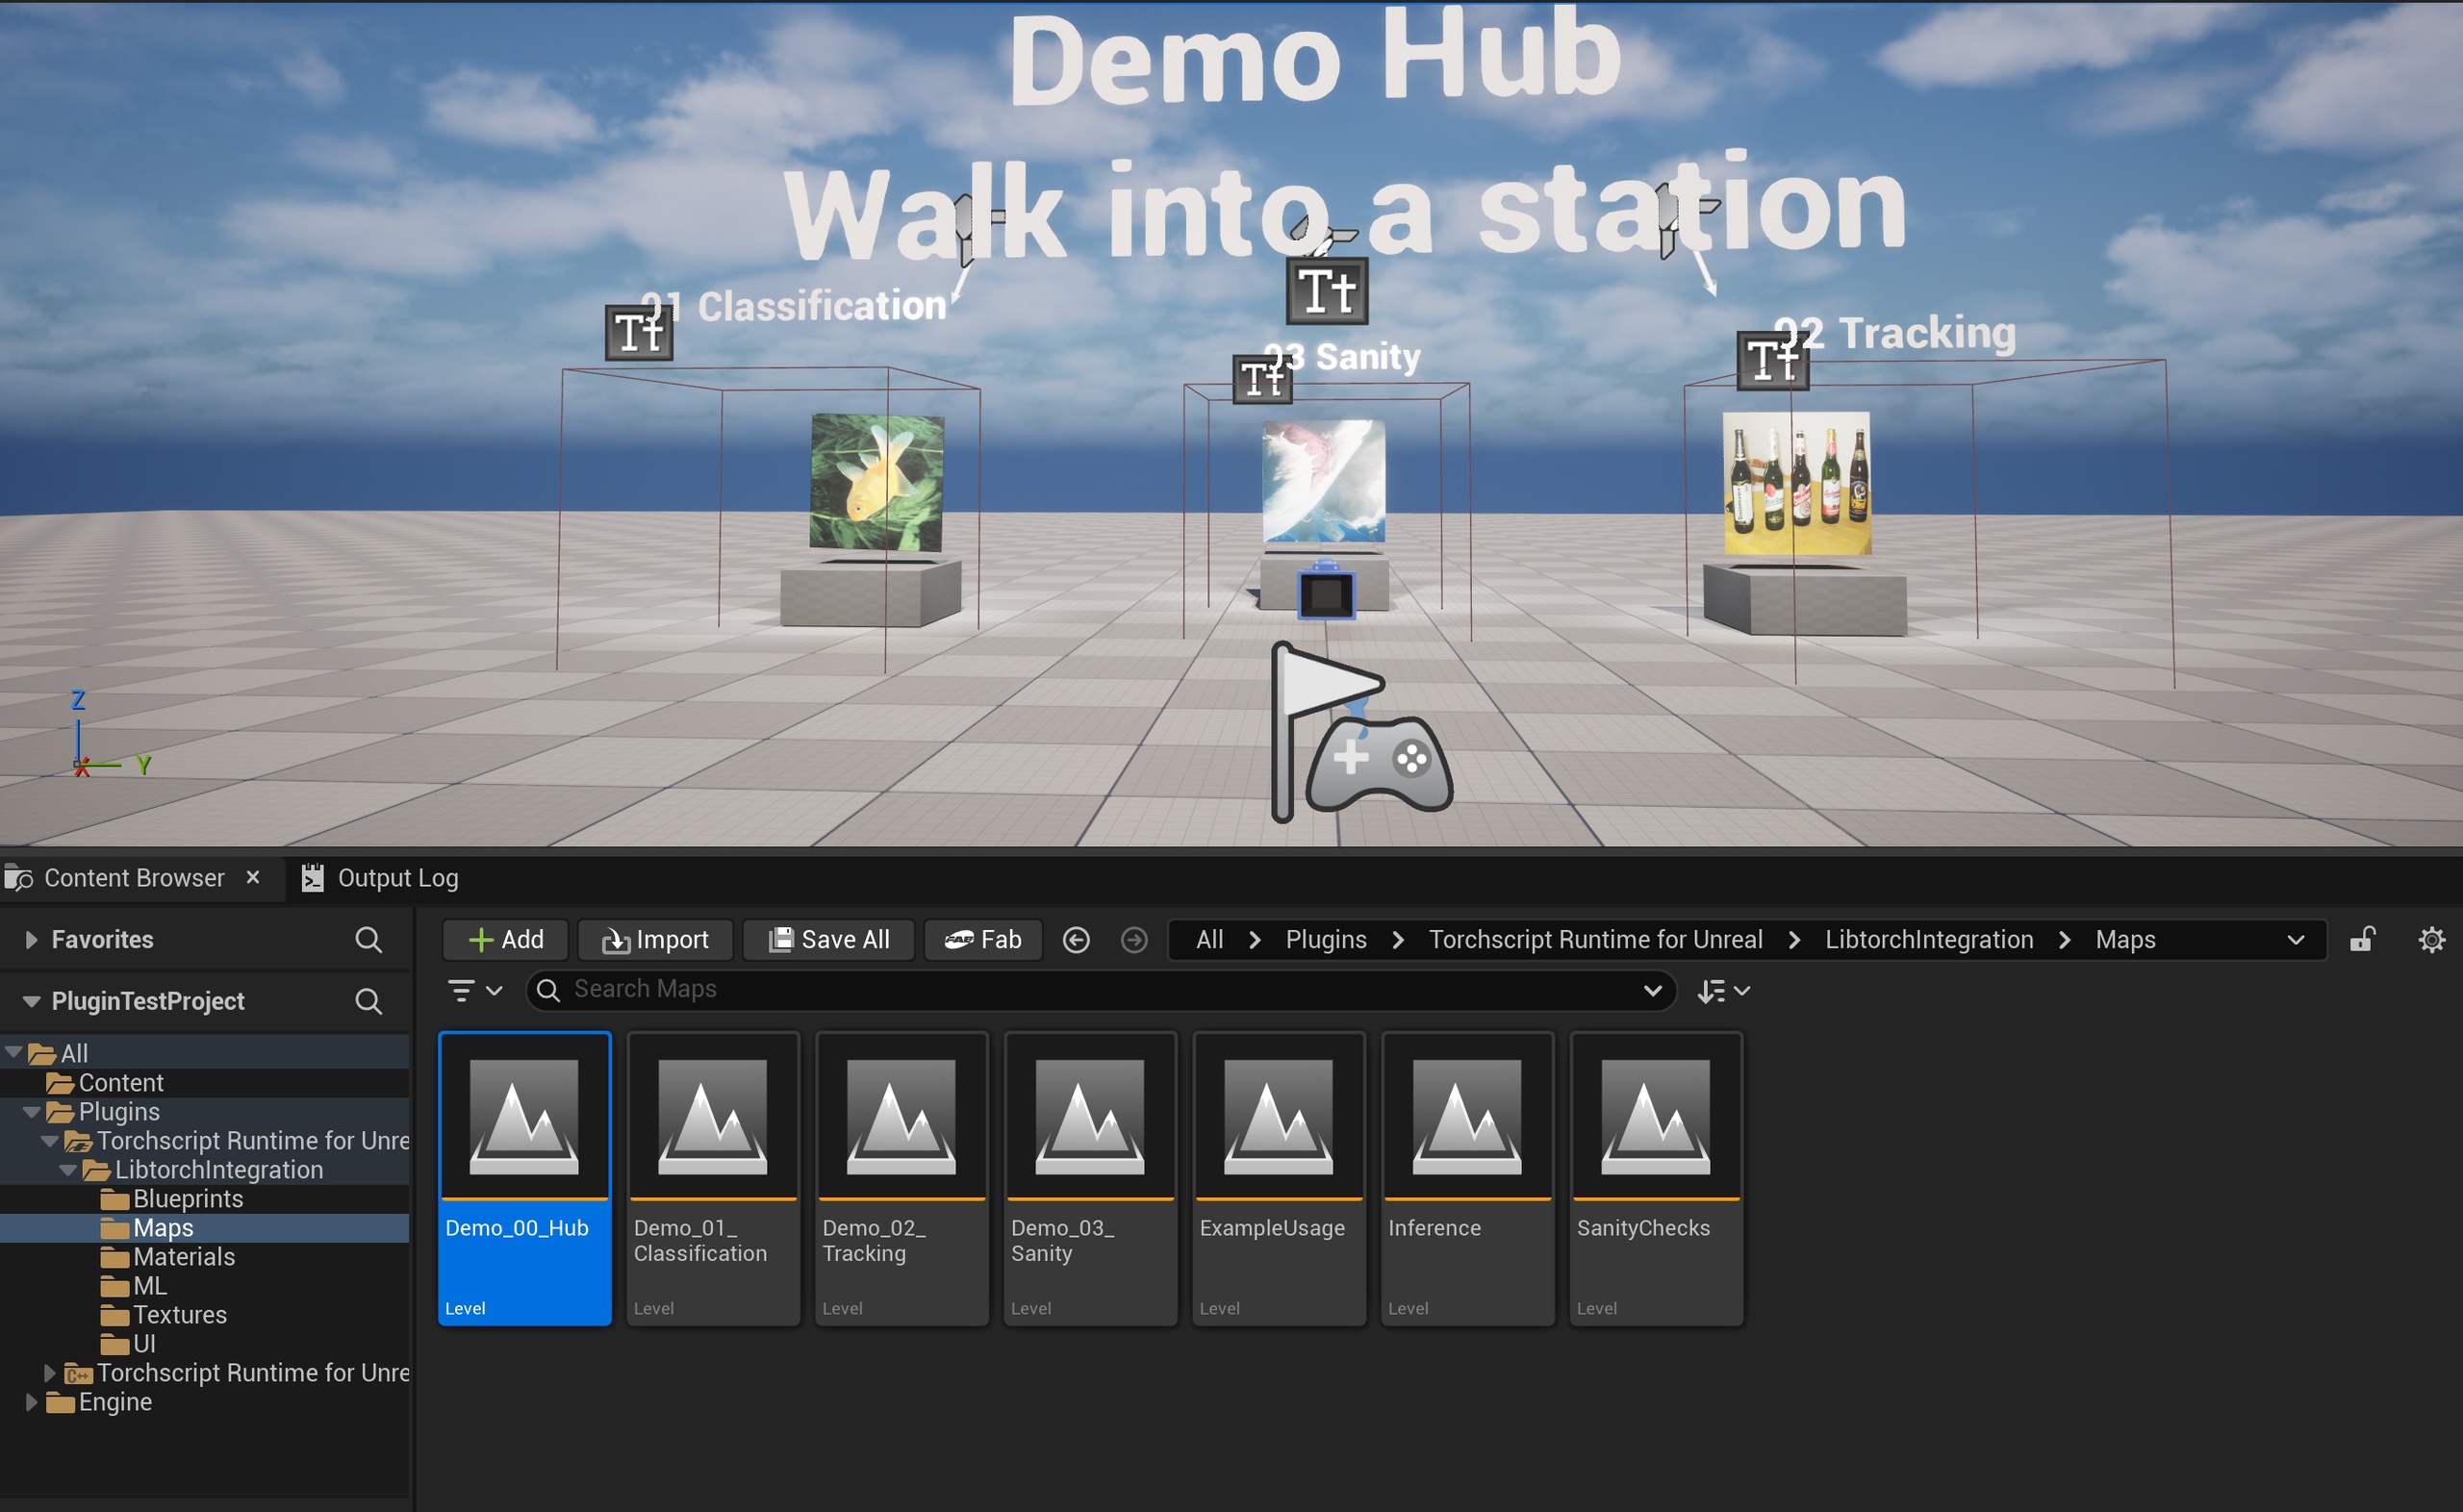This screenshot has width=2463, height=1512.
Task: Go forward in Content Browser history
Action: click(1134, 940)
